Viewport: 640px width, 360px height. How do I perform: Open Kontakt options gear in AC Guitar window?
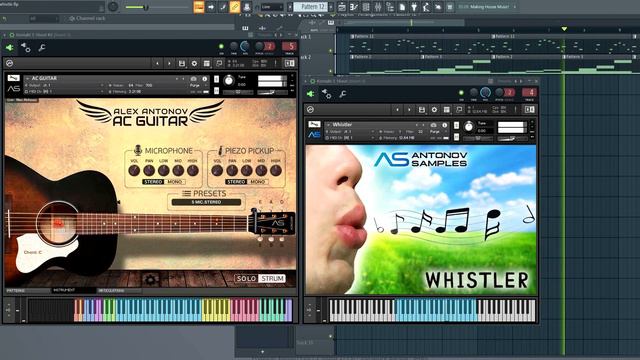pos(194,63)
